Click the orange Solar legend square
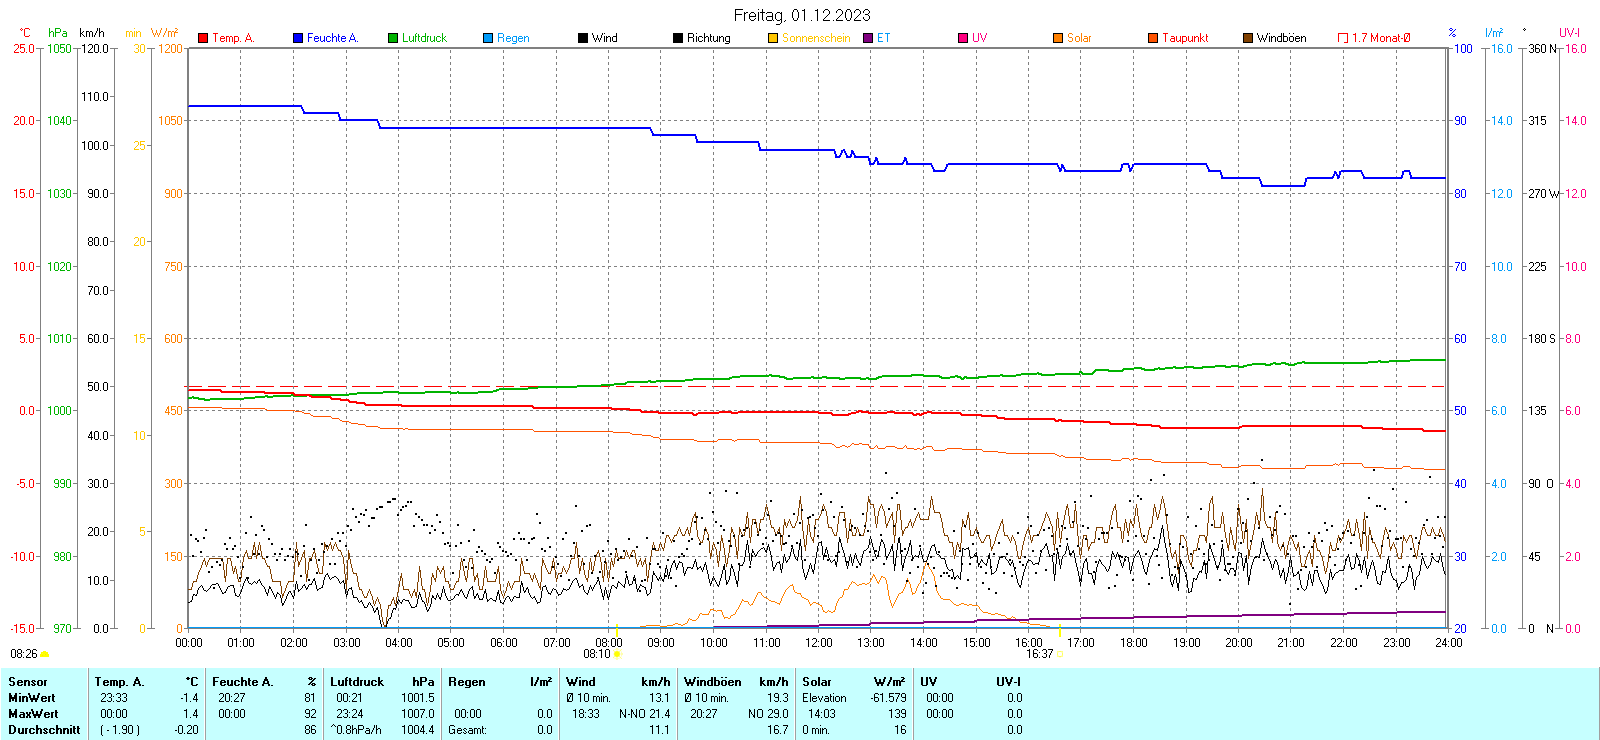Image resolution: width=1600 pixels, height=740 pixels. [x=1058, y=38]
